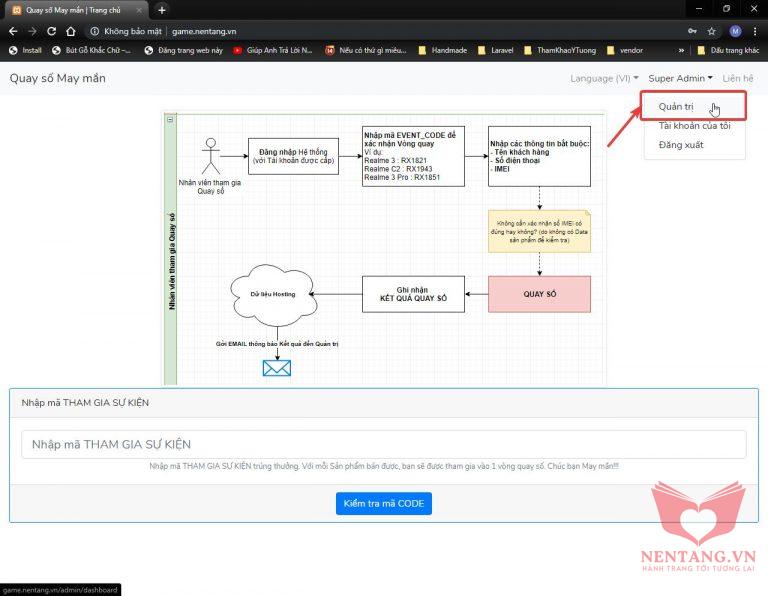Reload the page with the refresh icon
The width and height of the screenshot is (768, 596).
coord(52,31)
